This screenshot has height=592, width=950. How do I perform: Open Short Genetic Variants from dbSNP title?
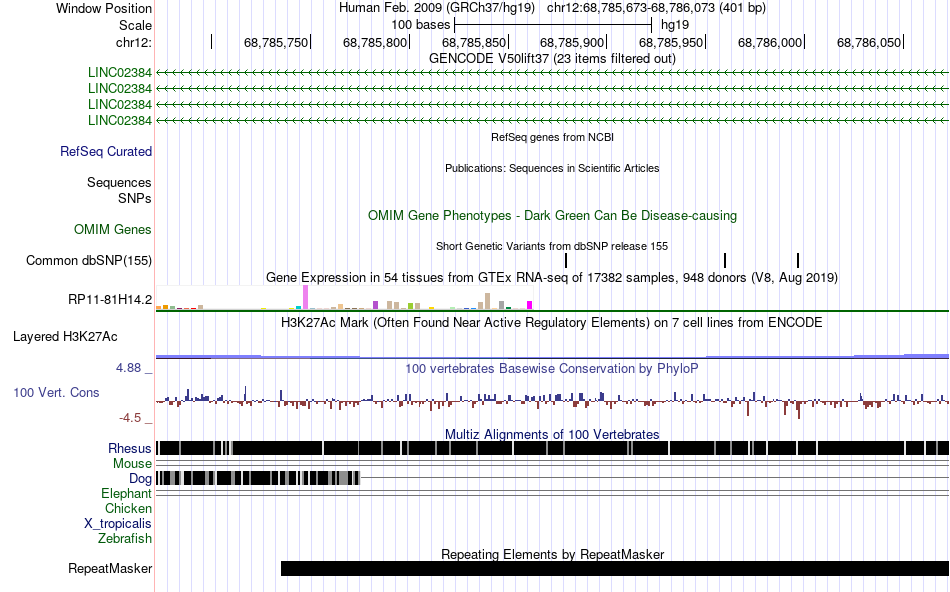552,247
